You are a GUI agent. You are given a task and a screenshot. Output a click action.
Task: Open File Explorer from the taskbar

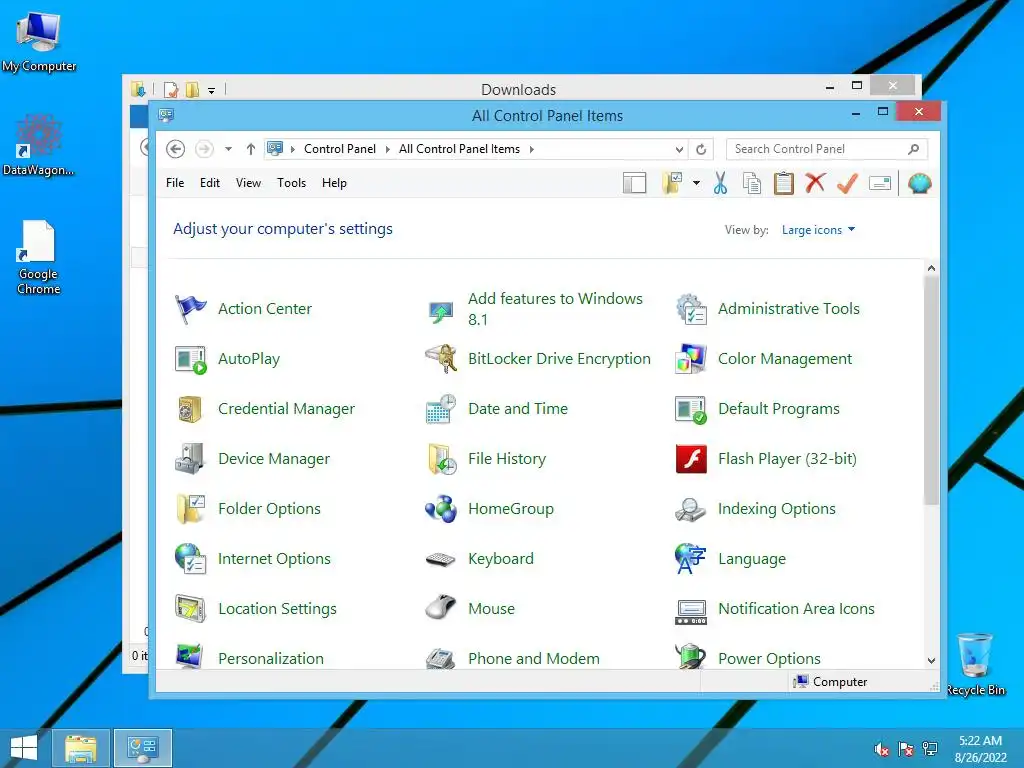click(80, 748)
